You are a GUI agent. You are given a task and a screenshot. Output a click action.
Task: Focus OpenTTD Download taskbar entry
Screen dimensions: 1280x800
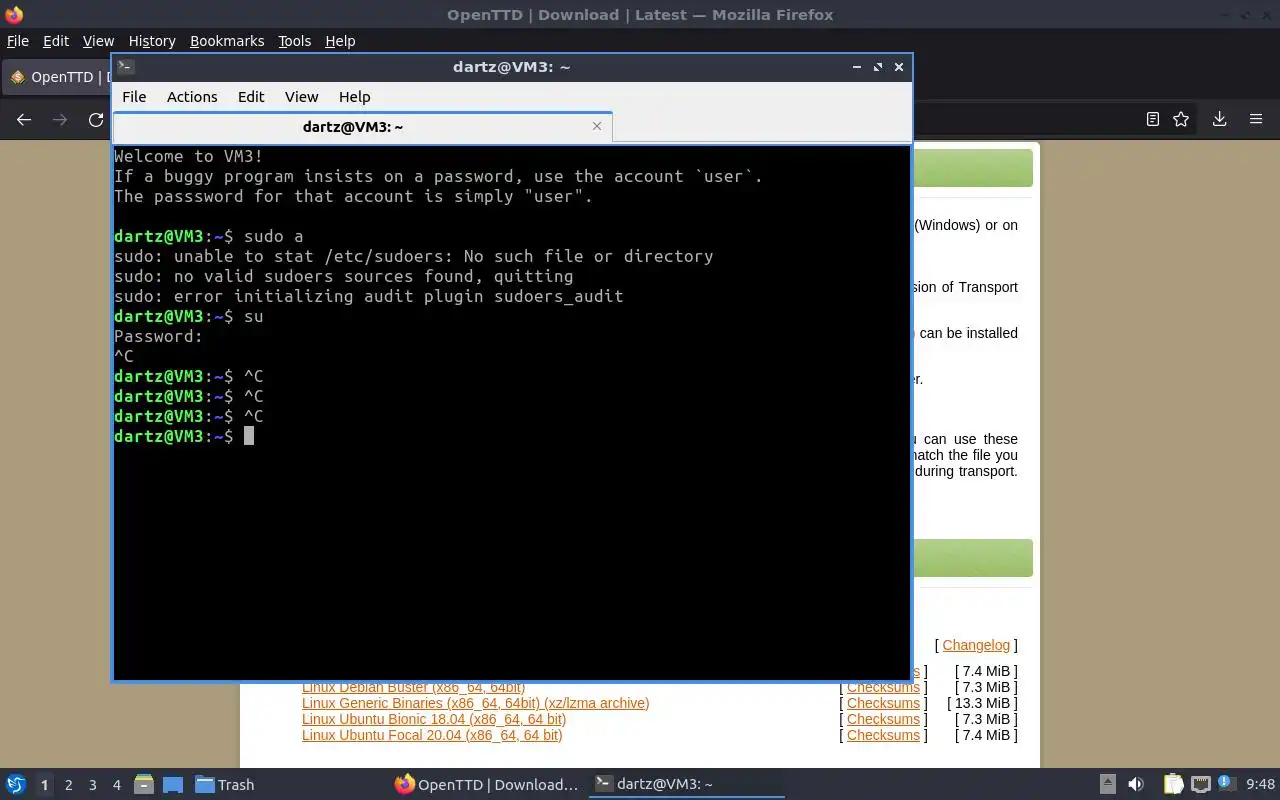487,784
